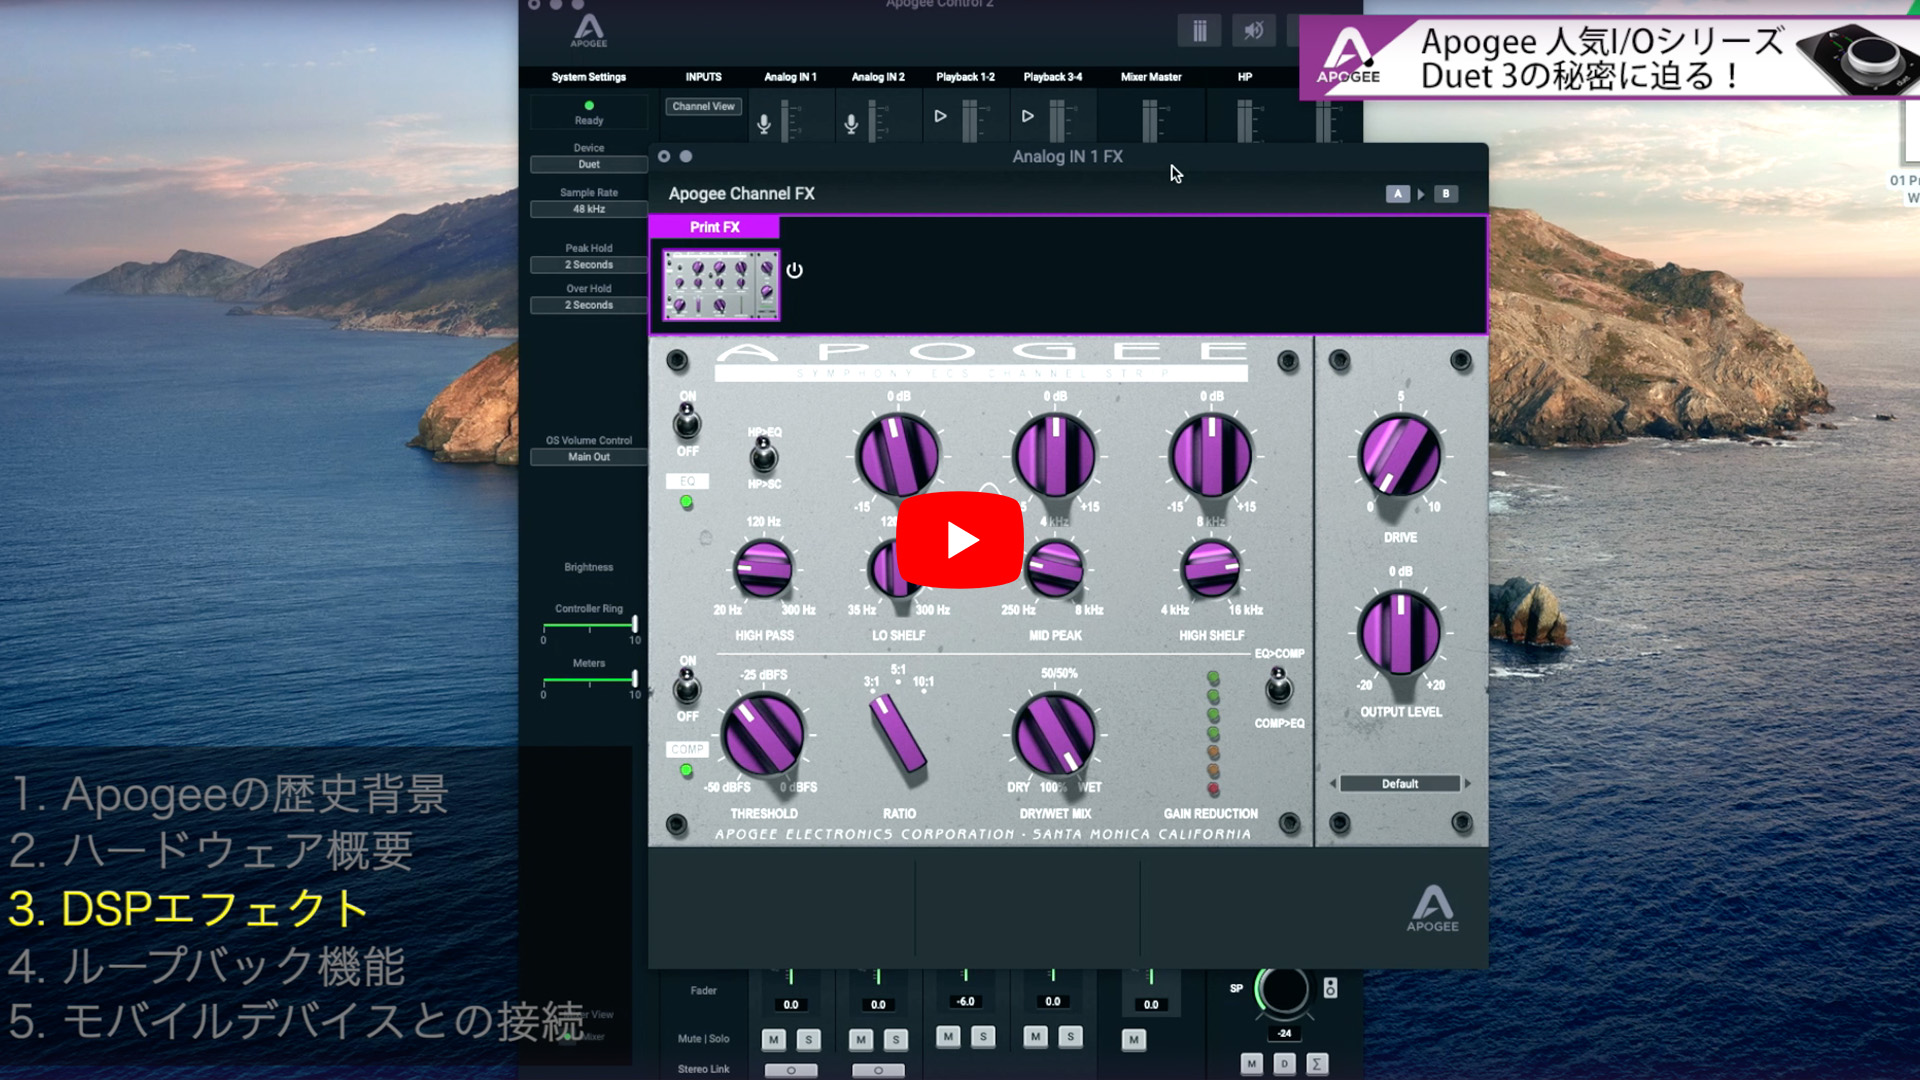The image size is (1920, 1080).
Task: Click the master M mute button under SP knob
Action: pyautogui.click(x=1251, y=1064)
